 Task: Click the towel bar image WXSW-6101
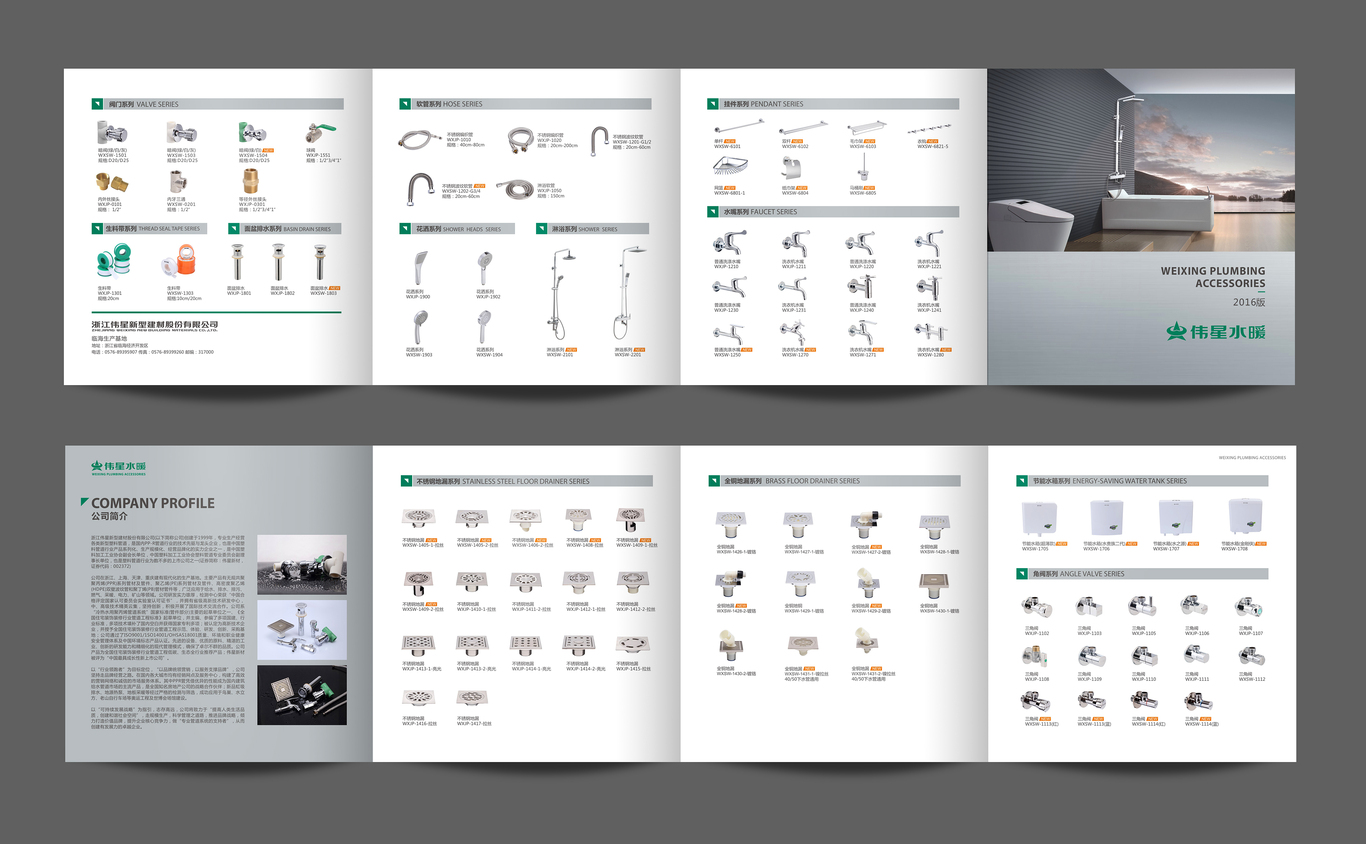(738, 125)
